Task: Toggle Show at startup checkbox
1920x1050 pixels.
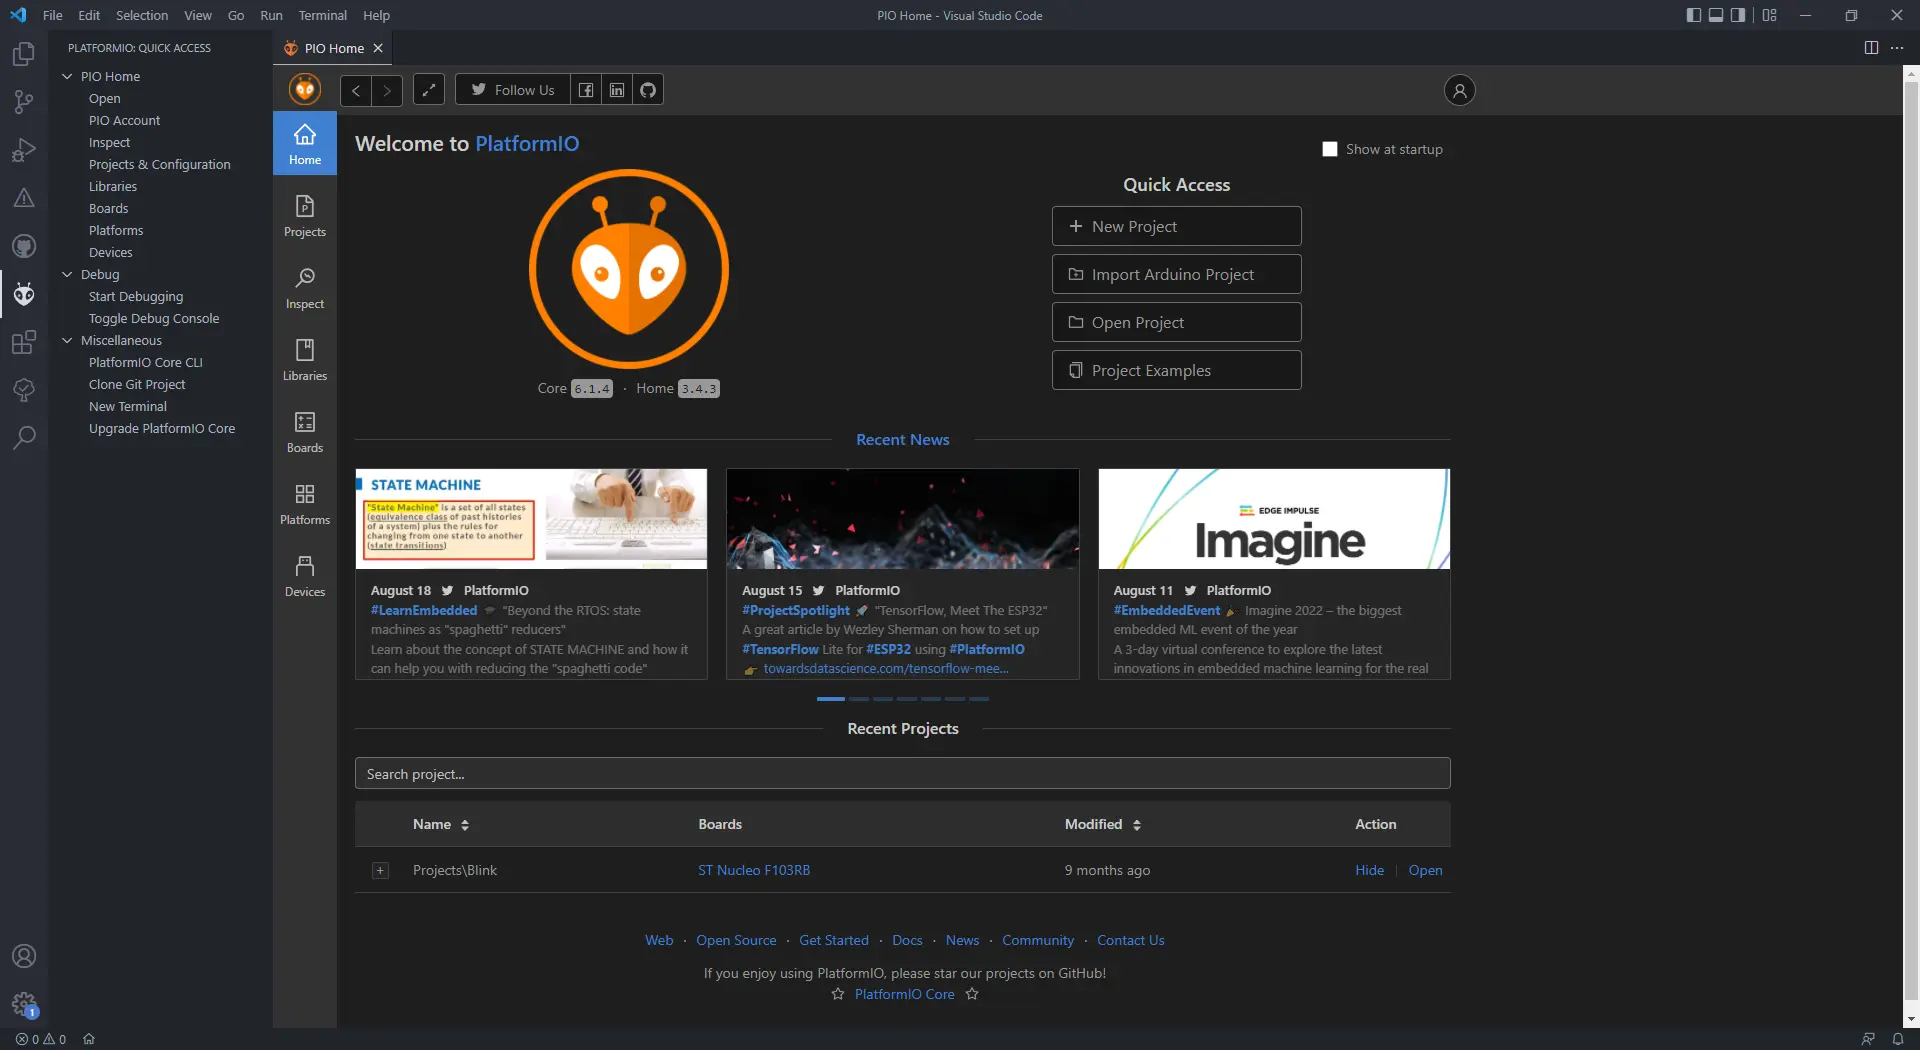Action: click(x=1330, y=149)
